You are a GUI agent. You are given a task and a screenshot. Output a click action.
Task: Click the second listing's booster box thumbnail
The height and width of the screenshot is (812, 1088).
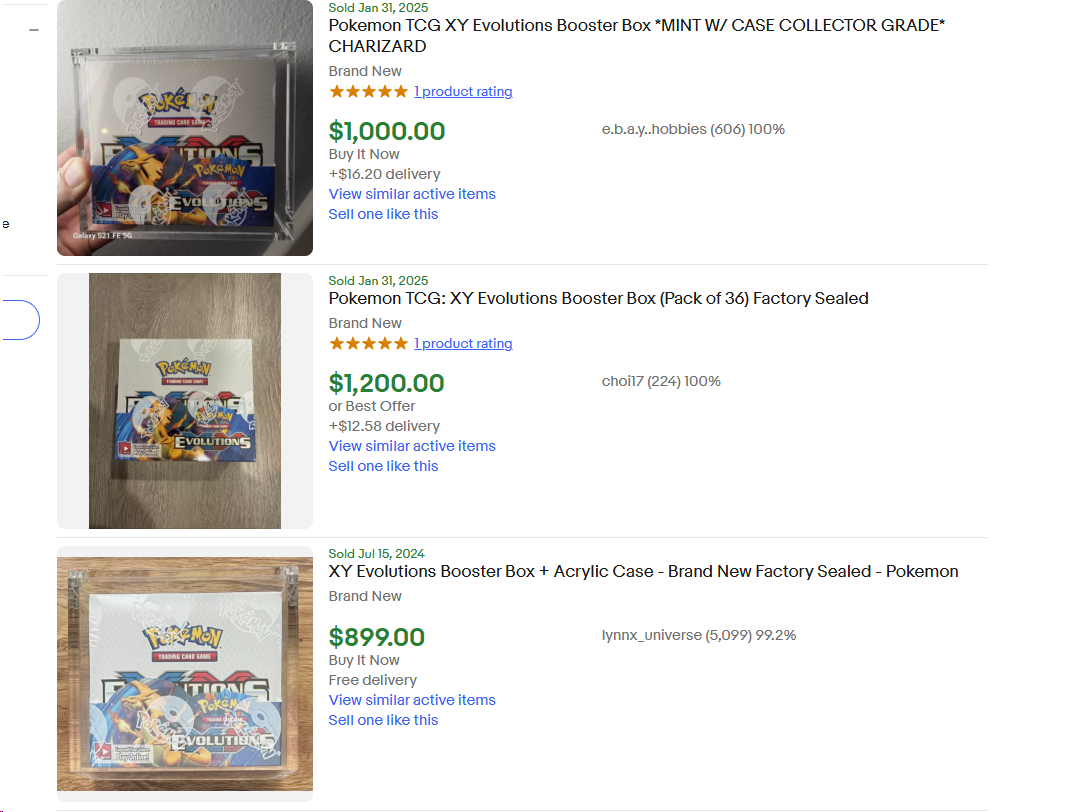(x=185, y=400)
